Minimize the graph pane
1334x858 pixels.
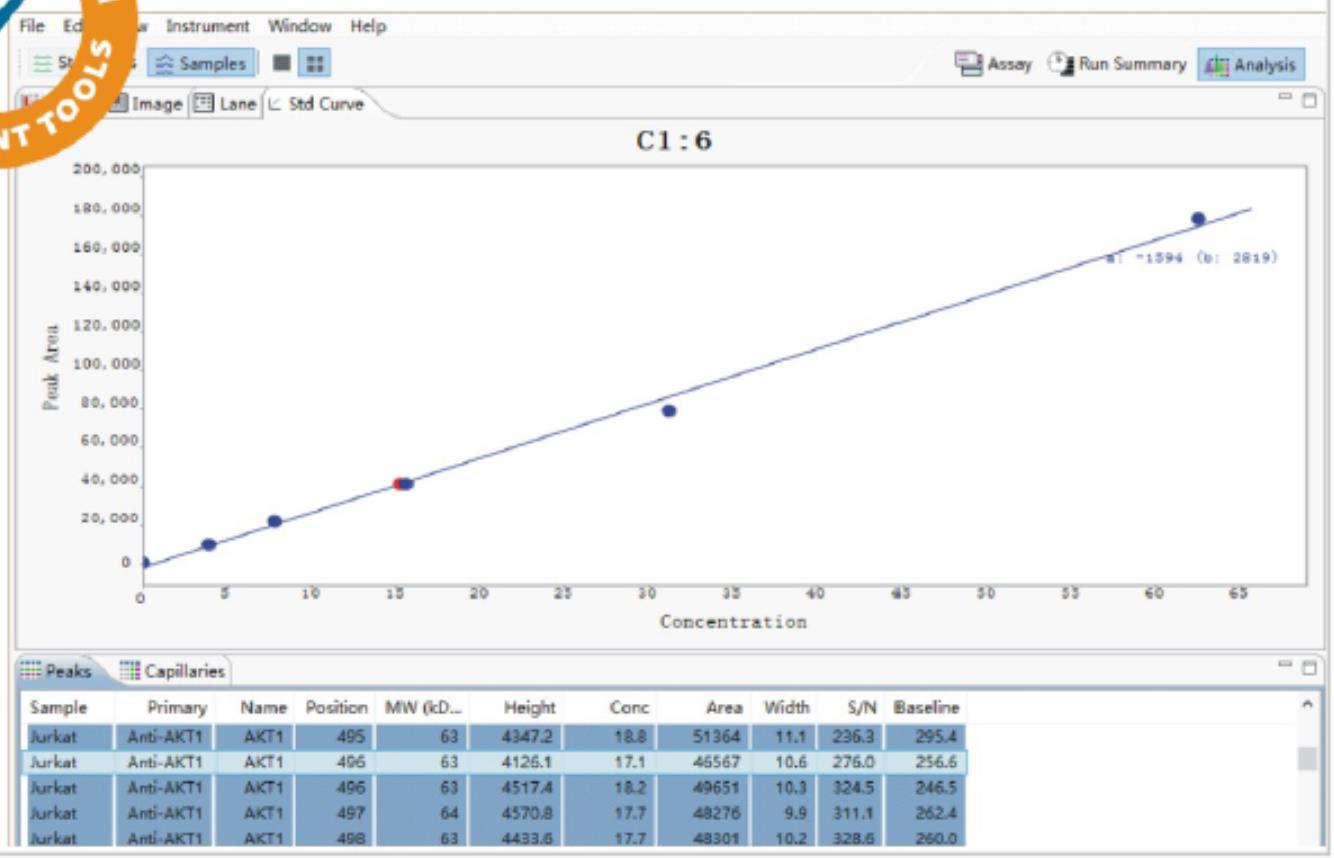(1288, 99)
